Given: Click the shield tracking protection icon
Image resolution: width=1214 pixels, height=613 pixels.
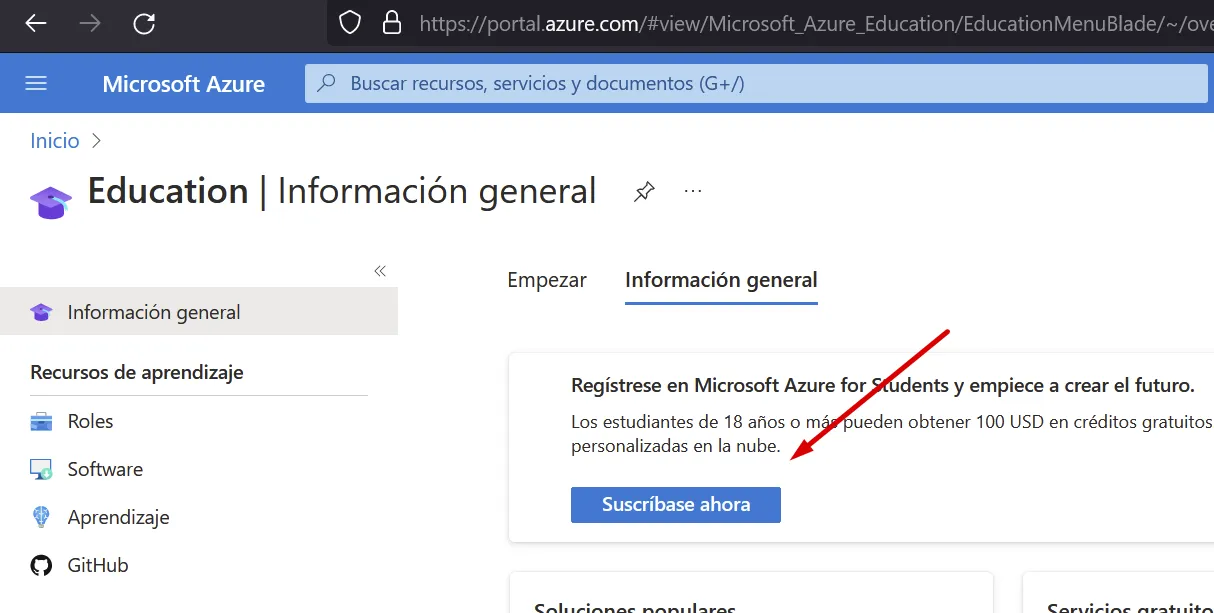Looking at the screenshot, I should coord(349,22).
